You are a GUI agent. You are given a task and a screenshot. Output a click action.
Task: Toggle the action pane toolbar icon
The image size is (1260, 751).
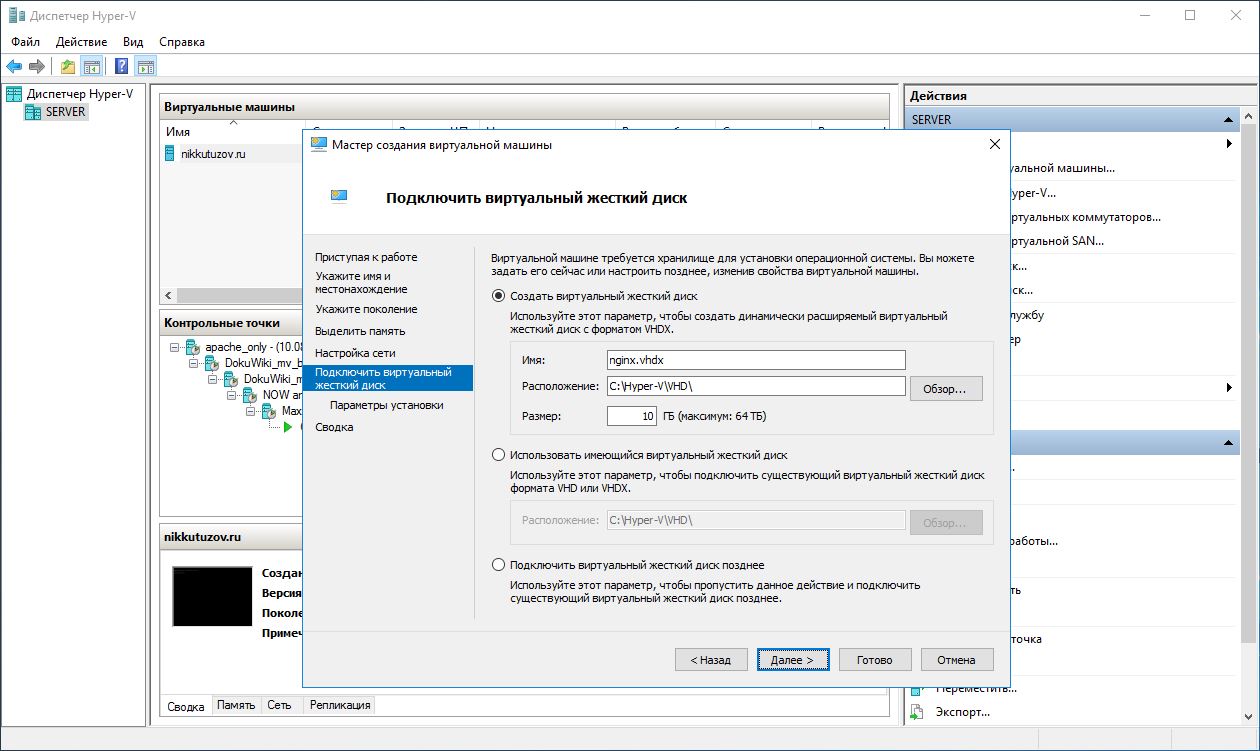coord(146,67)
